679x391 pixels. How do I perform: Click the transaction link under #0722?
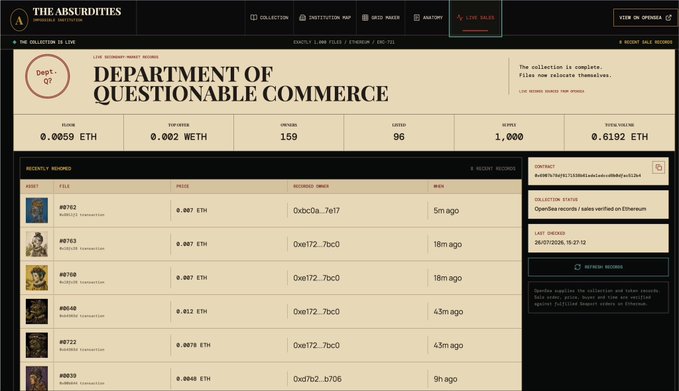82,349
